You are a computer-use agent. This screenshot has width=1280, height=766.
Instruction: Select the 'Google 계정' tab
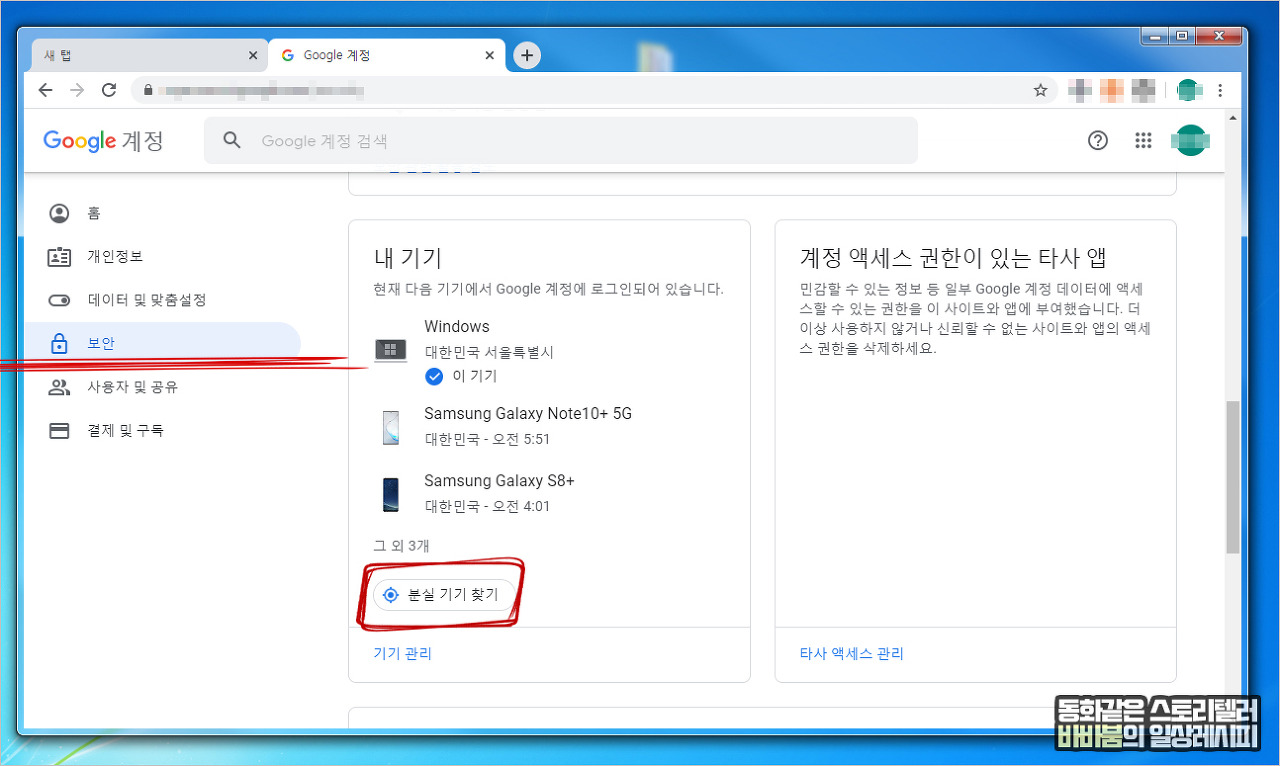(x=385, y=56)
